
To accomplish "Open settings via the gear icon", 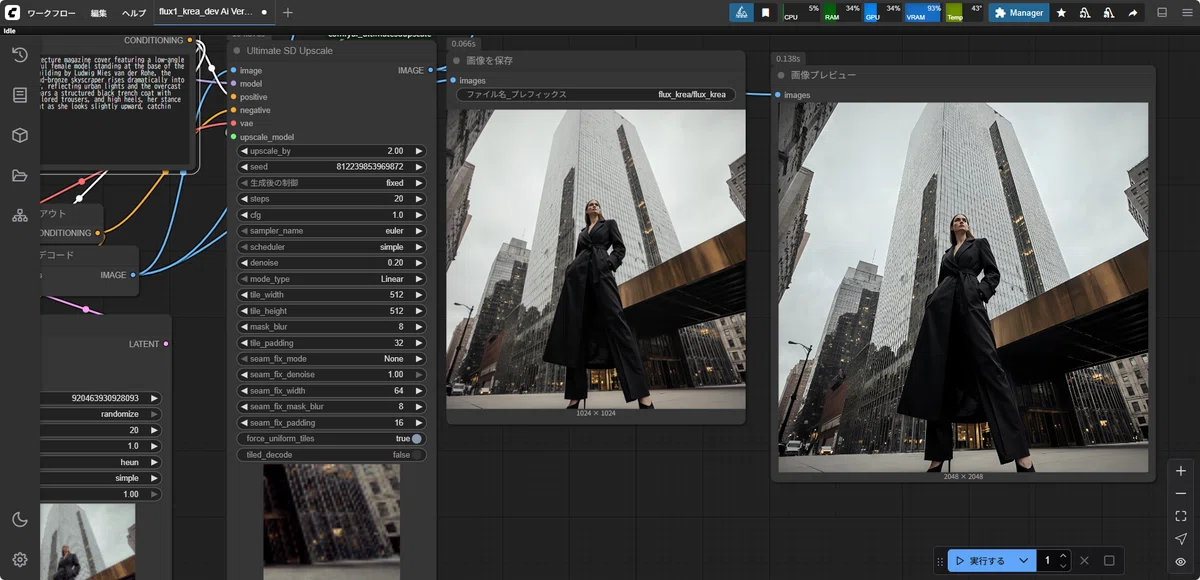I will coord(20,559).
